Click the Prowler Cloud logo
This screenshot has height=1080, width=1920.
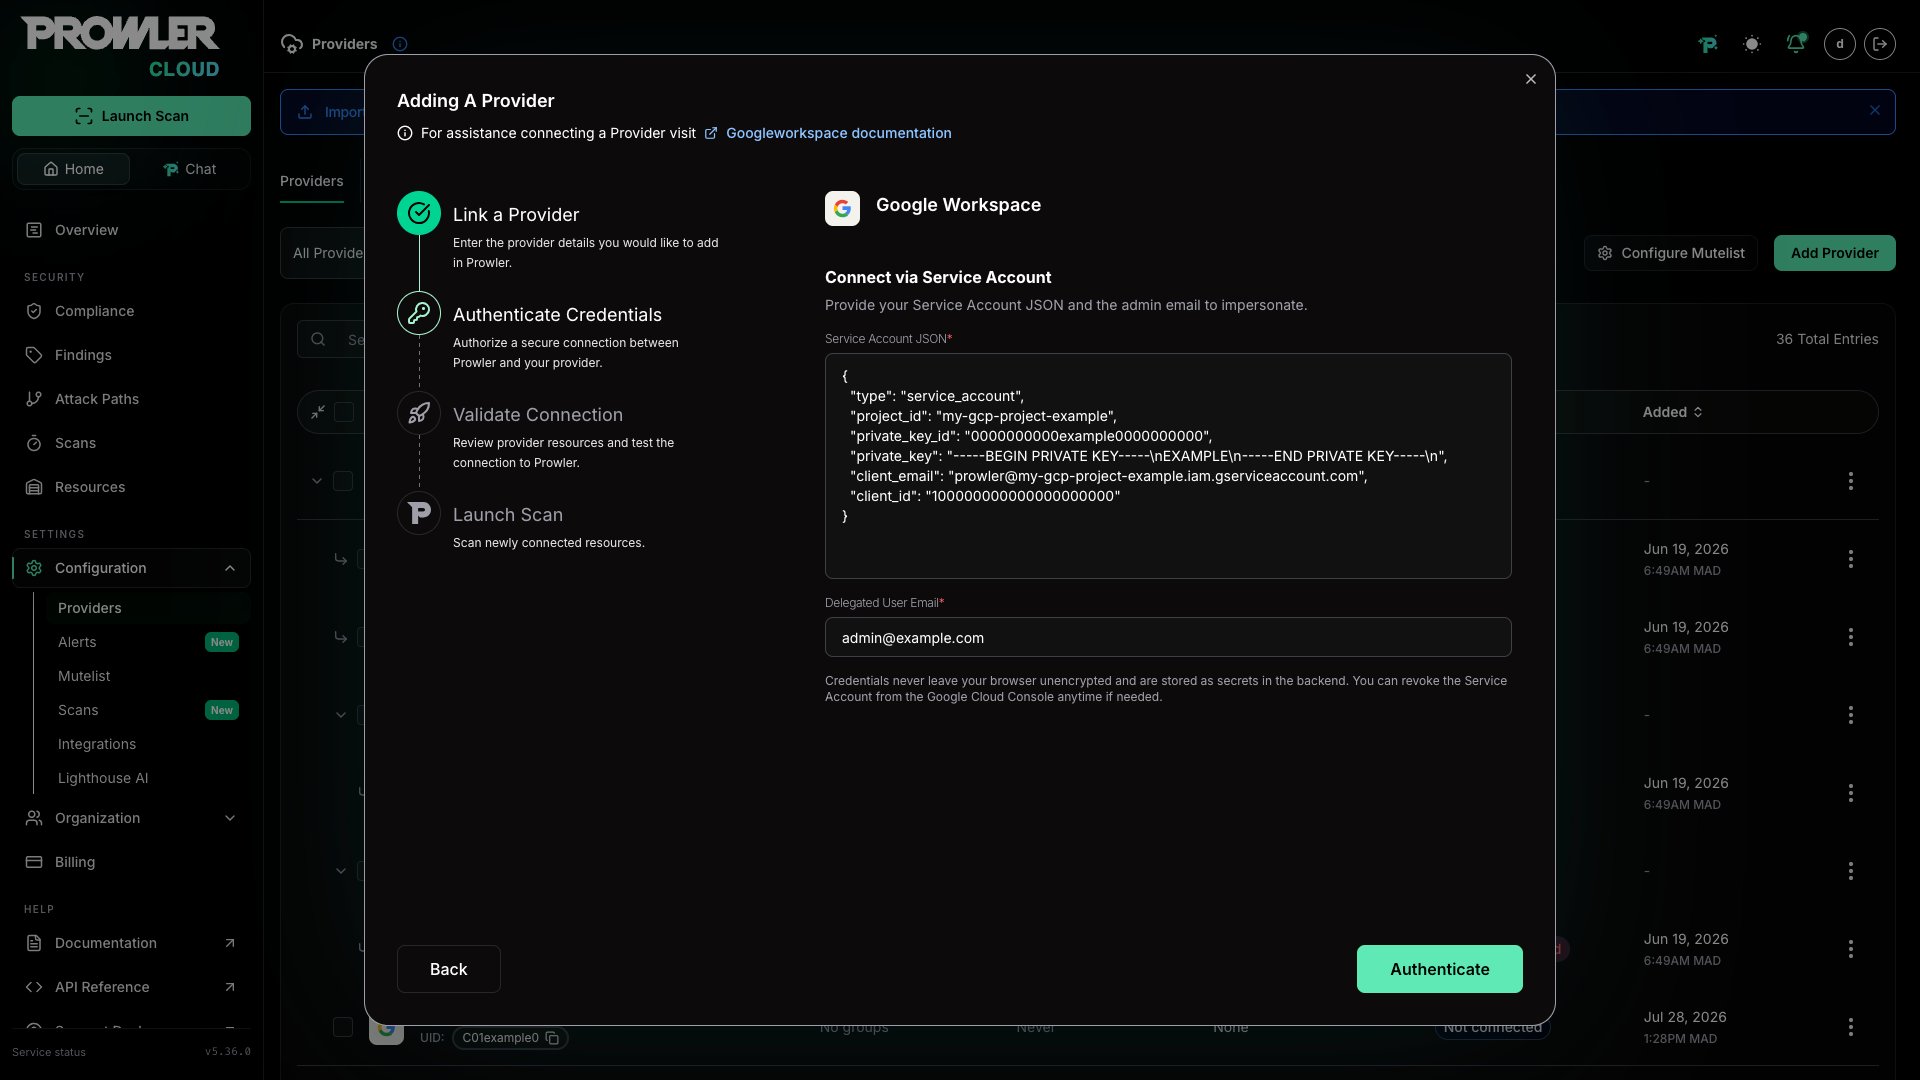pos(120,47)
